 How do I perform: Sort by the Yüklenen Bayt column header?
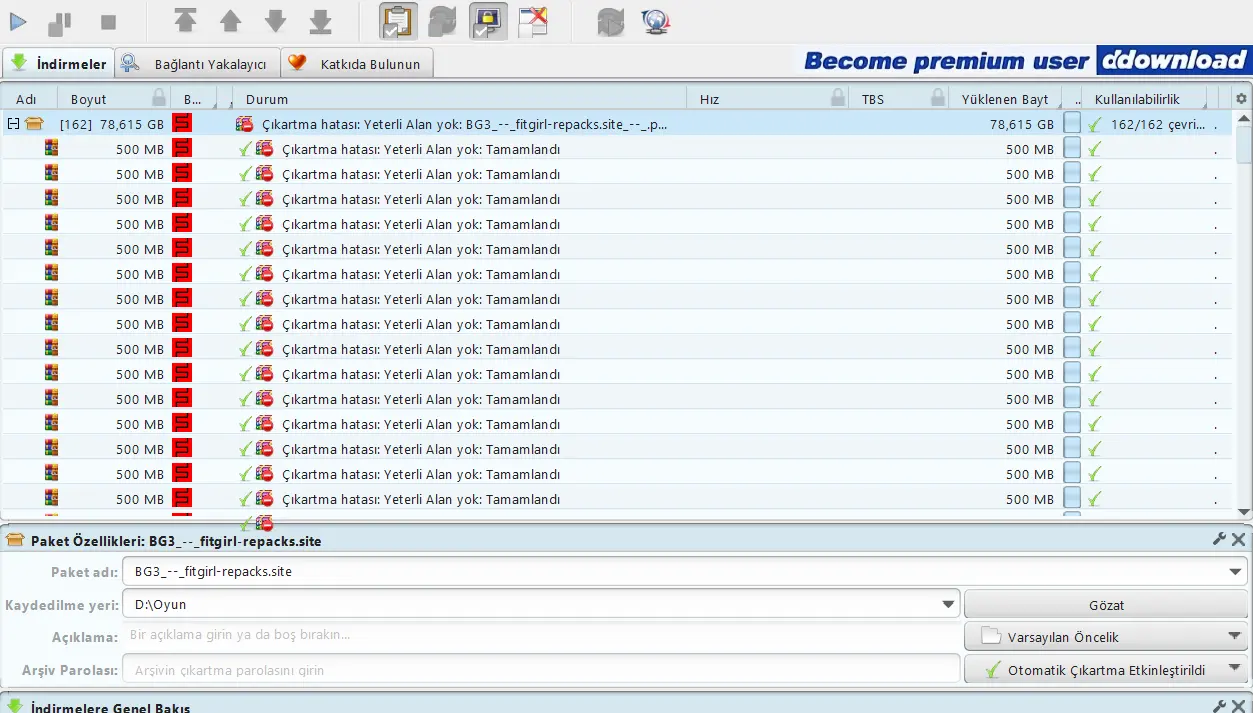click(1005, 99)
